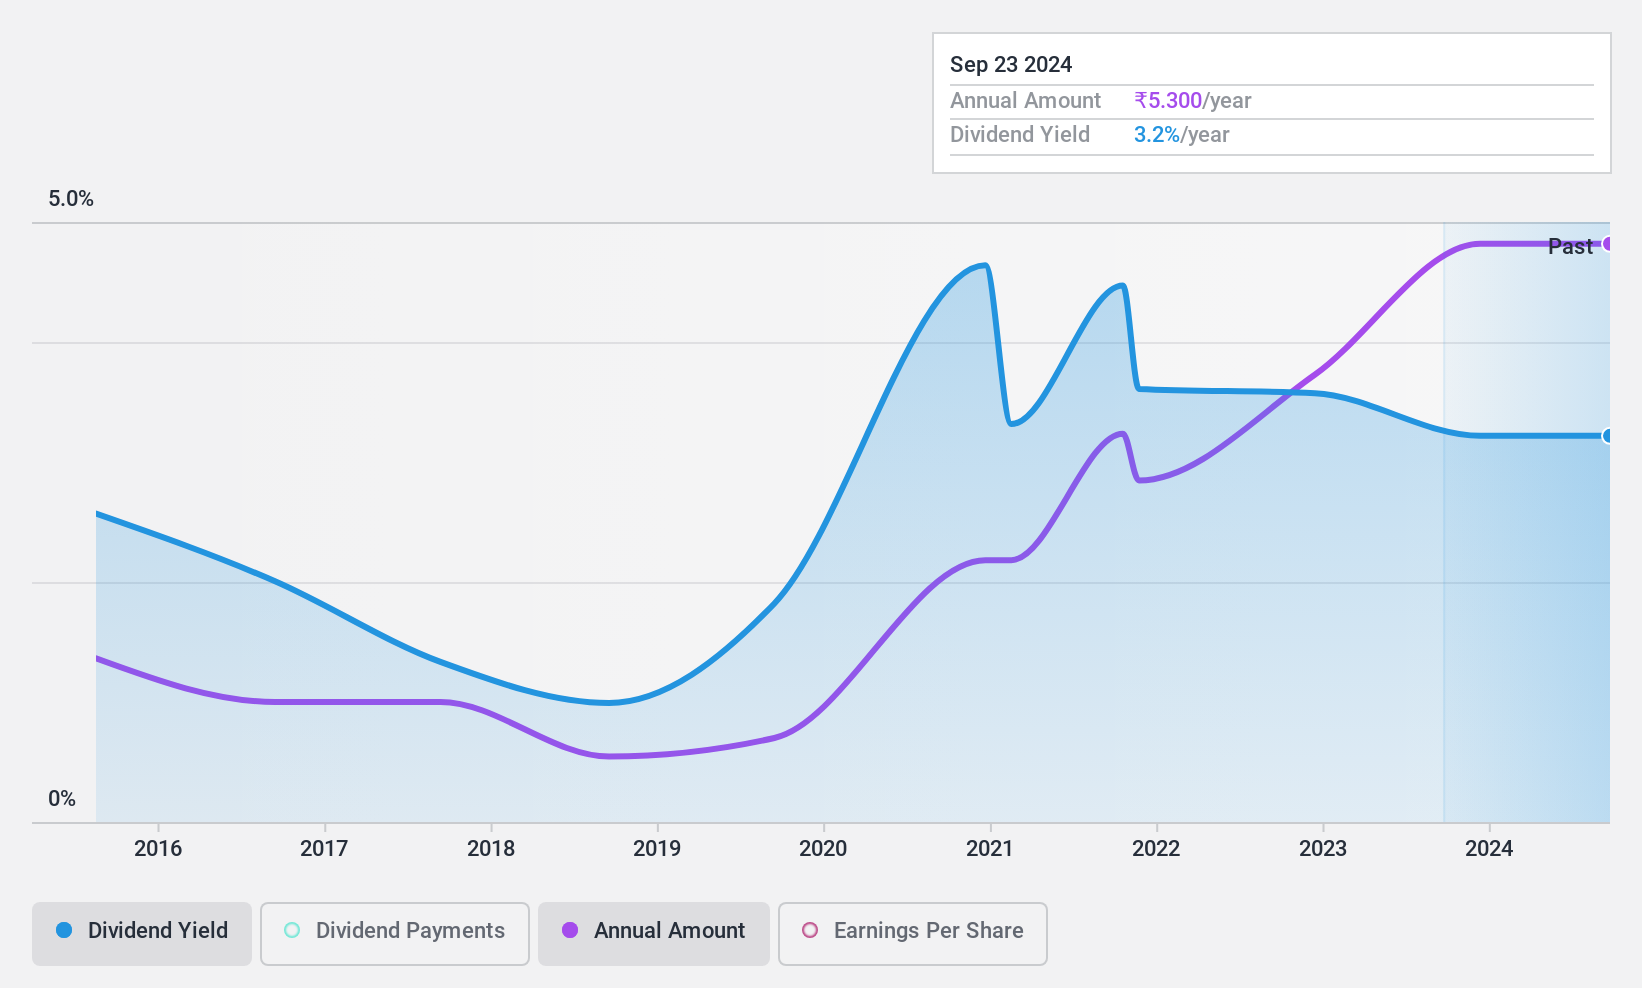The height and width of the screenshot is (988, 1642).
Task: Click the 2019 x-axis label
Action: click(x=657, y=848)
